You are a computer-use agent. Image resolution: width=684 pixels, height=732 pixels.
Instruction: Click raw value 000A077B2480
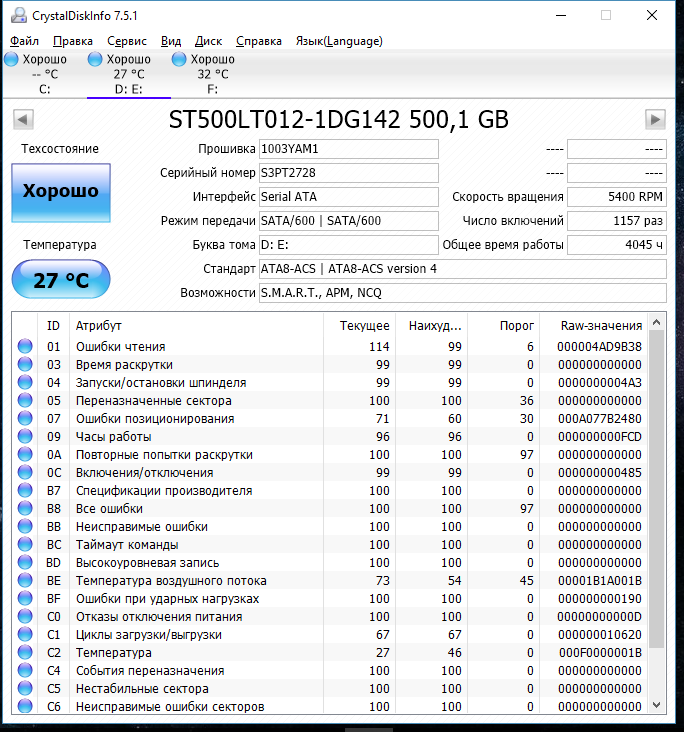pyautogui.click(x=599, y=418)
